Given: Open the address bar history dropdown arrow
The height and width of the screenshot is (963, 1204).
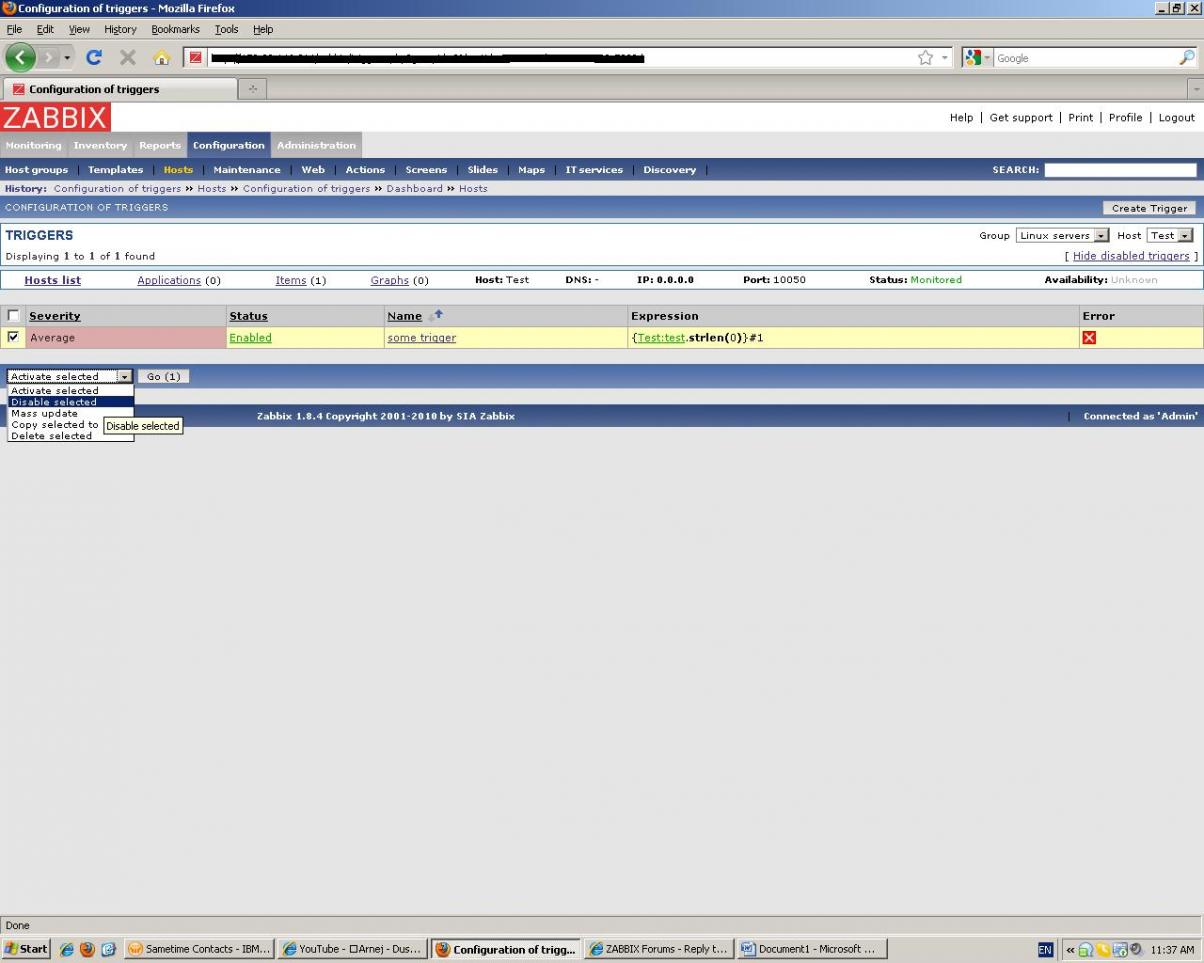Looking at the screenshot, I should [945, 58].
